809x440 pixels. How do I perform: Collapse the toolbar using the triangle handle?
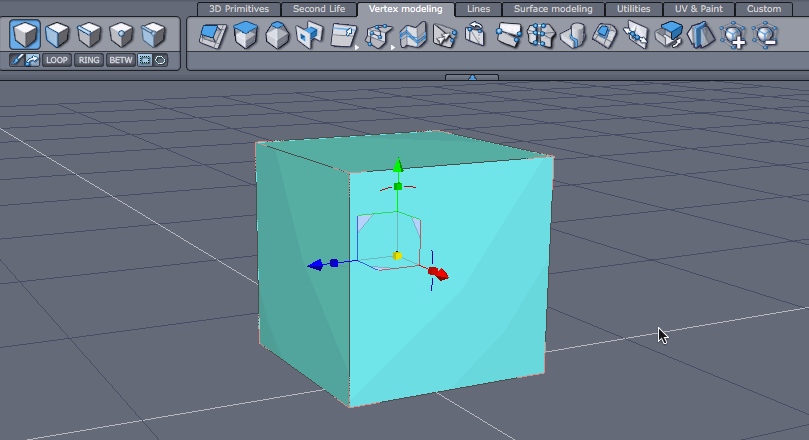(472, 77)
